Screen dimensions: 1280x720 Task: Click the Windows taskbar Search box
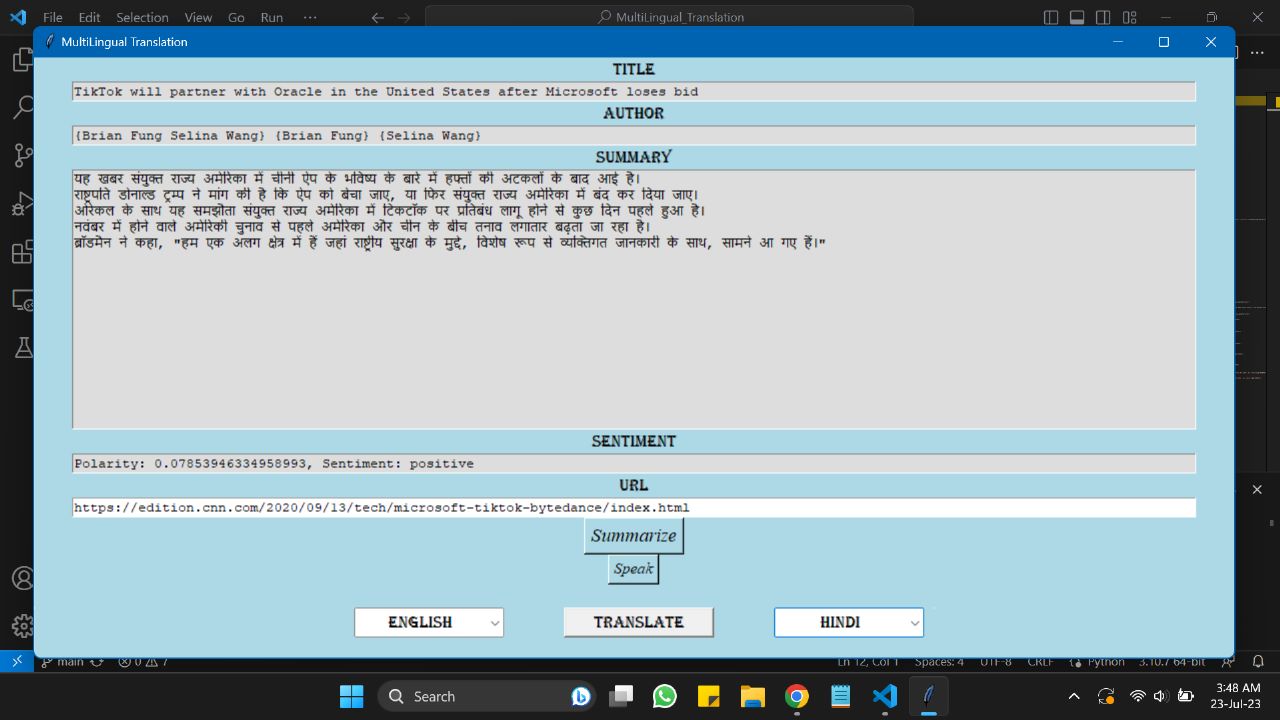pos(486,696)
